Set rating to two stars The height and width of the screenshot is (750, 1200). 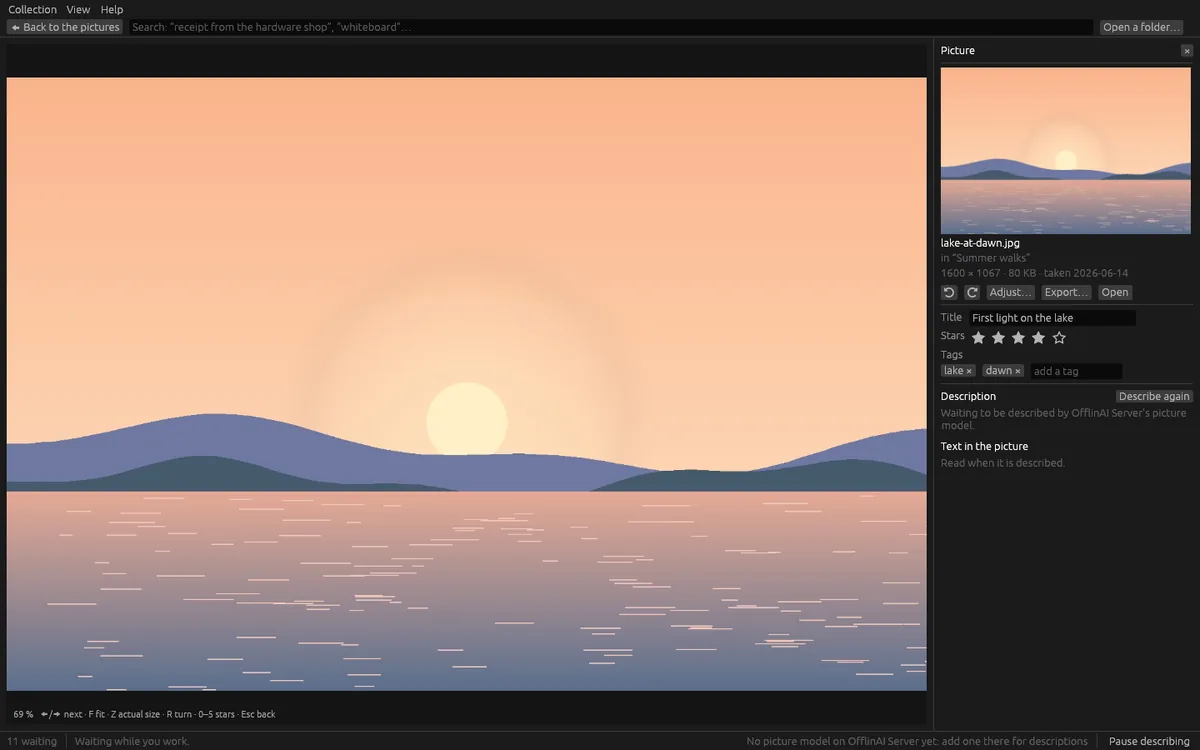pyautogui.click(x=998, y=338)
